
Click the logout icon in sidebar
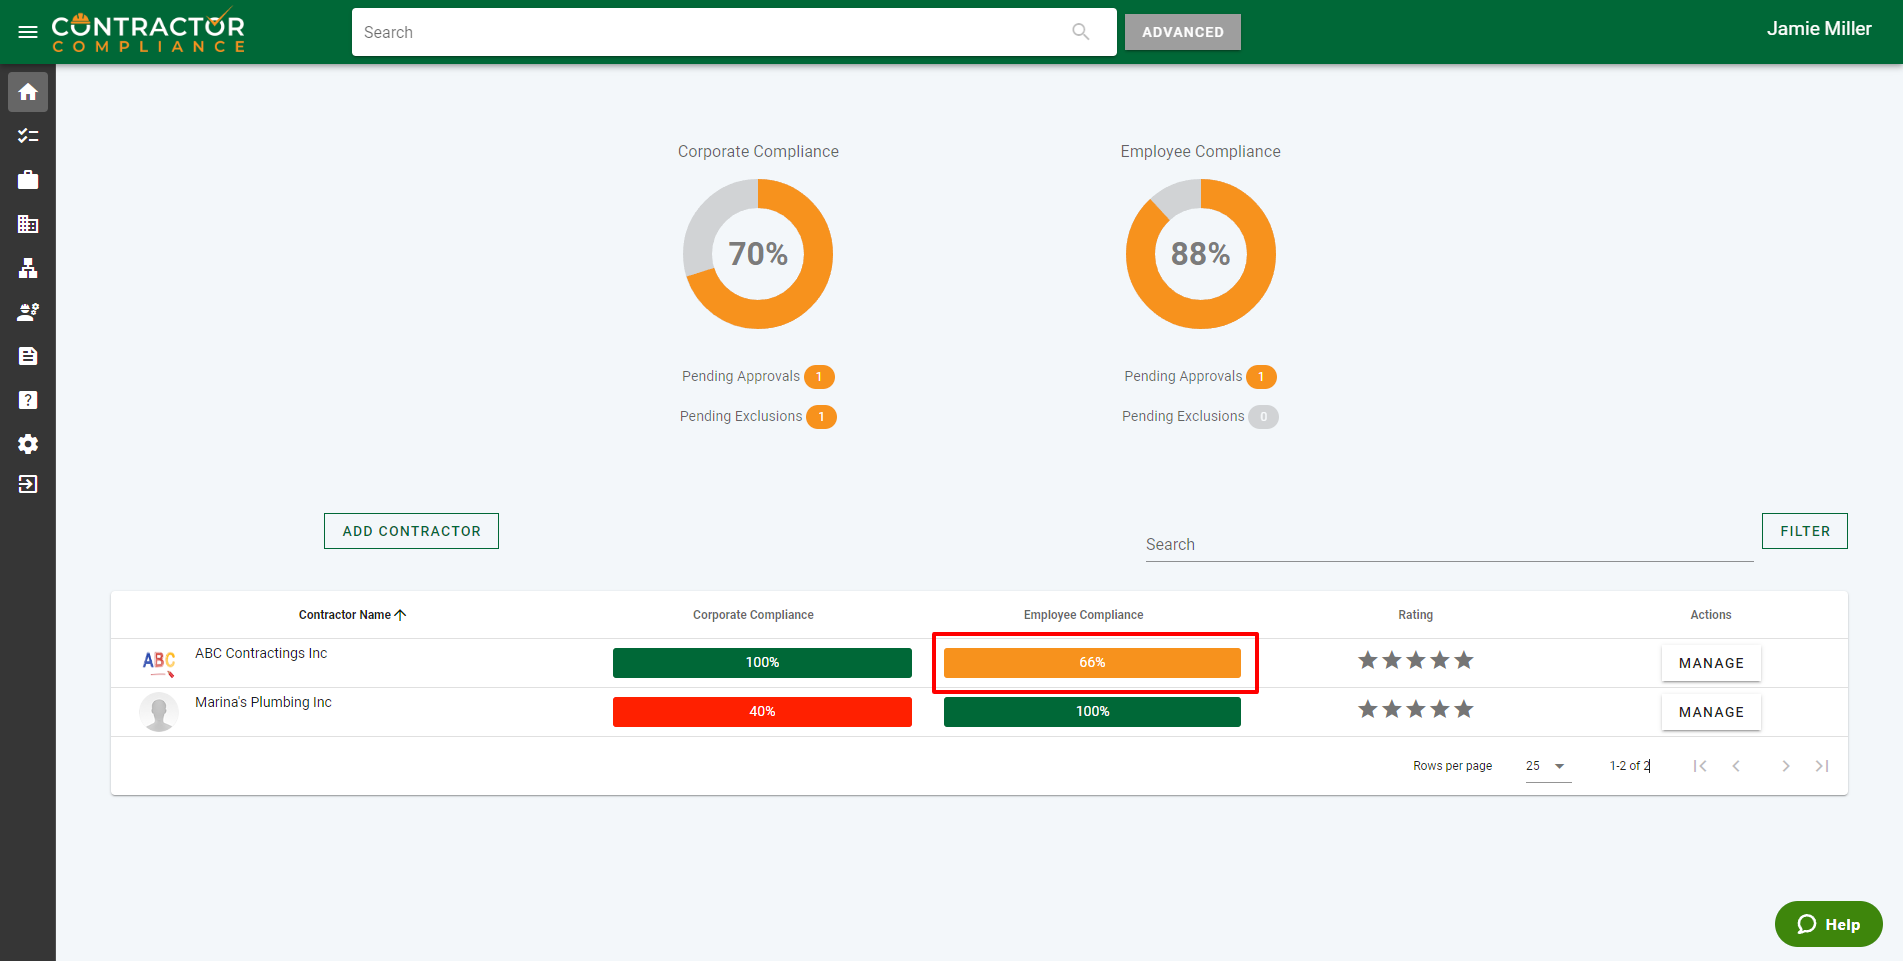coord(28,484)
